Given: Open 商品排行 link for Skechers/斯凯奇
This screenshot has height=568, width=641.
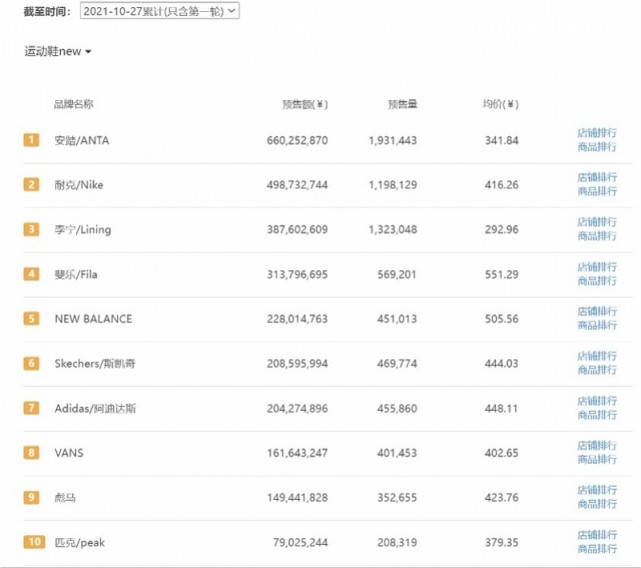Looking at the screenshot, I should 597,370.
